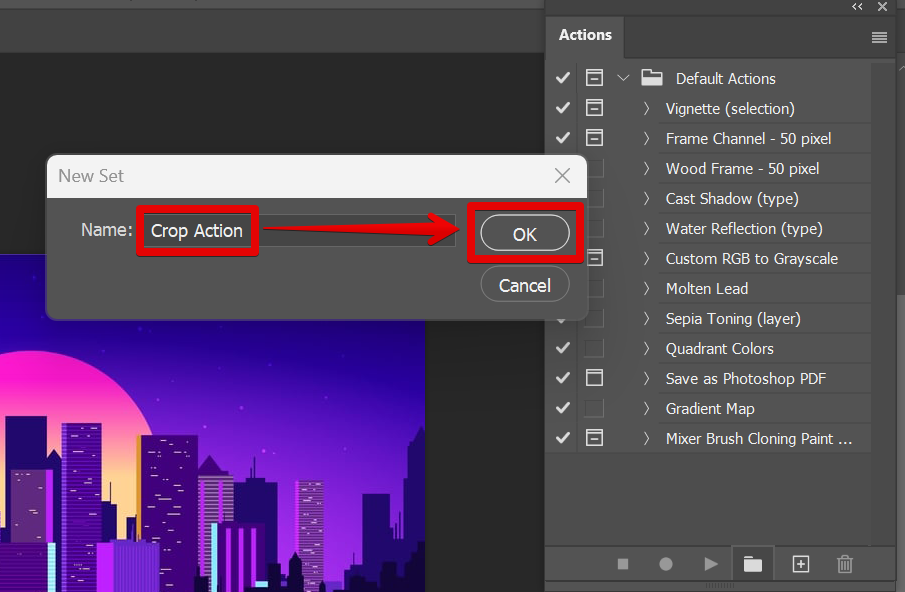Screen dimensions: 905x592
Task: Click the create new set folder icon
Action: click(x=753, y=564)
